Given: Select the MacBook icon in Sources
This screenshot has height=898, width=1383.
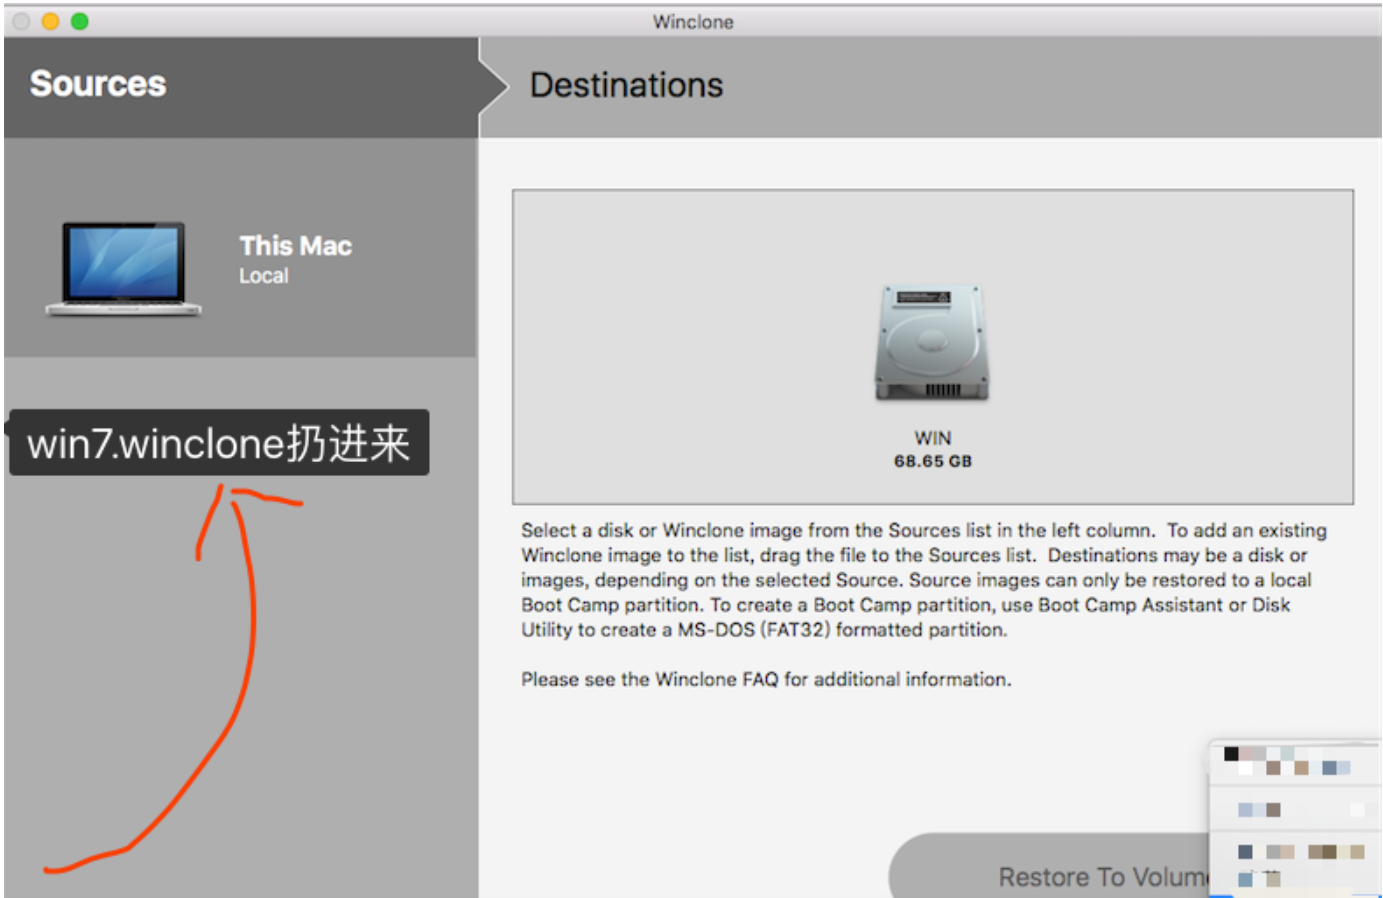Looking at the screenshot, I should pos(124,269).
